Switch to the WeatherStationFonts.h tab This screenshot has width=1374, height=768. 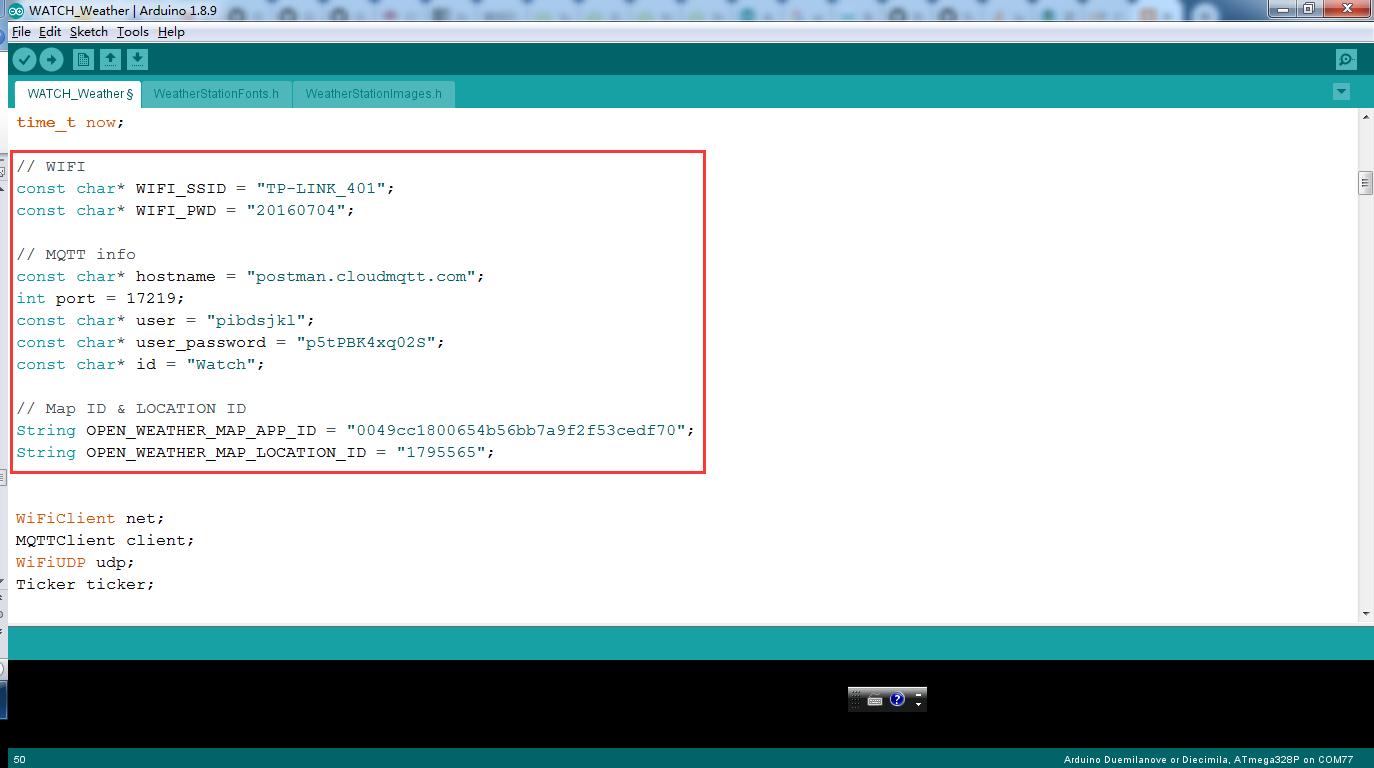click(216, 94)
